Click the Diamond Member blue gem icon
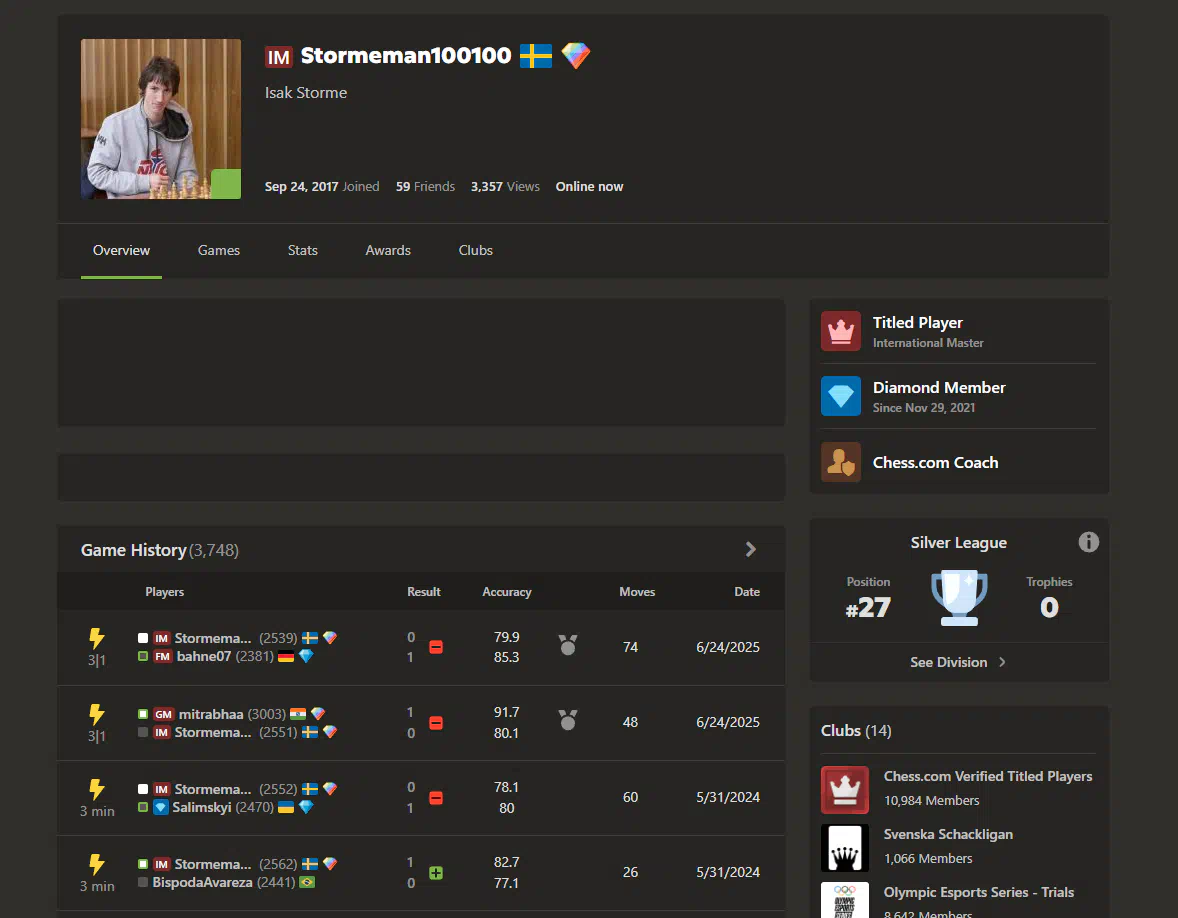This screenshot has height=918, width=1178. click(841, 396)
